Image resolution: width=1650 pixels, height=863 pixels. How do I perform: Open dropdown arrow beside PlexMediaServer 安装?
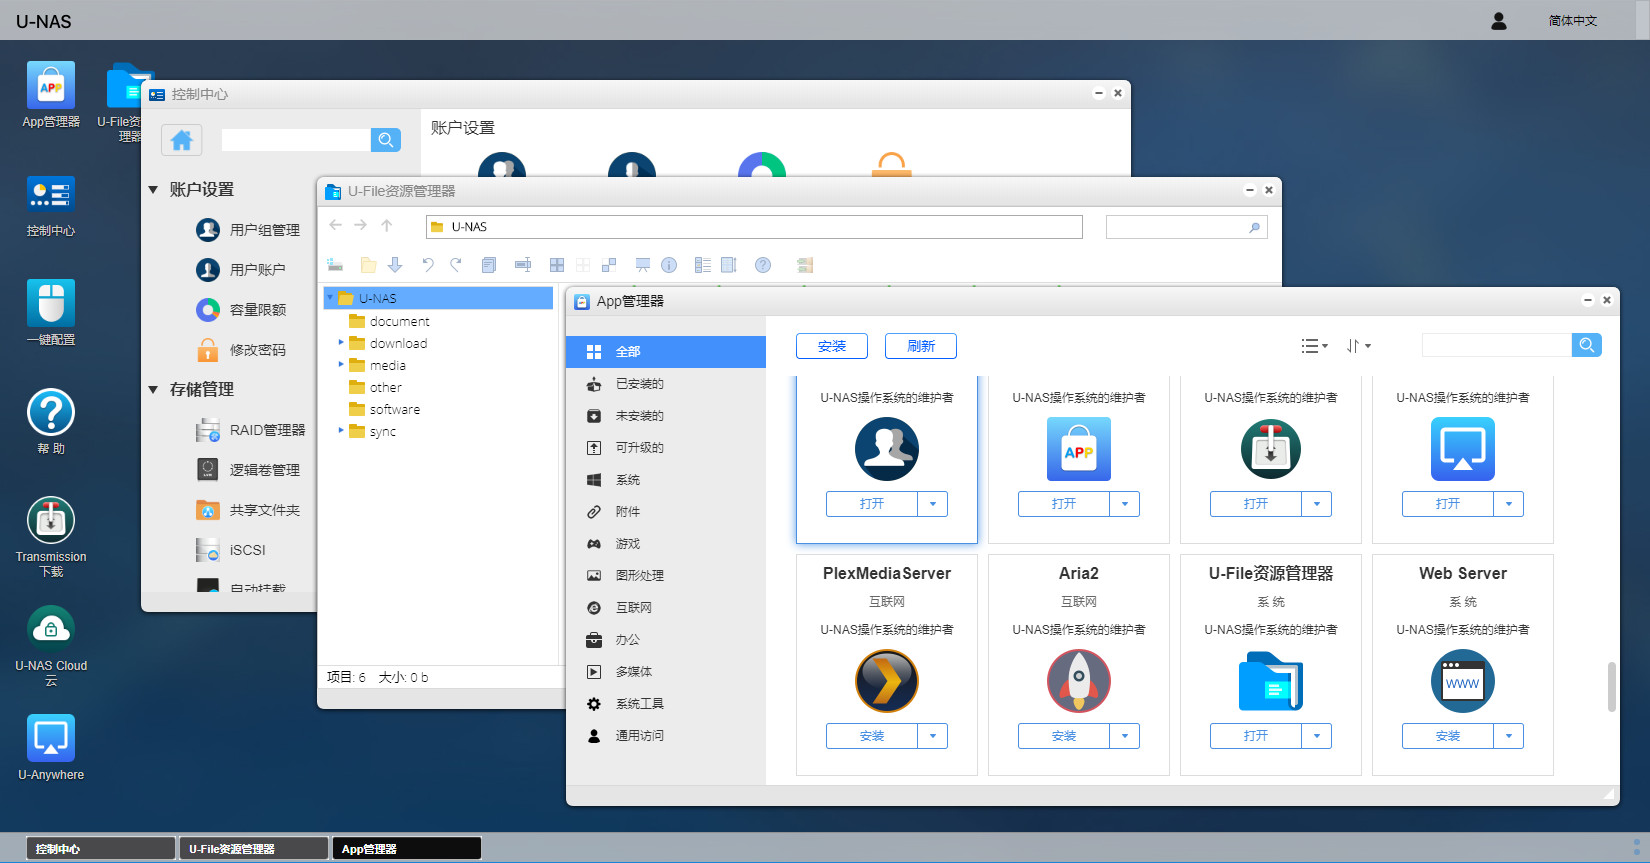(x=933, y=736)
